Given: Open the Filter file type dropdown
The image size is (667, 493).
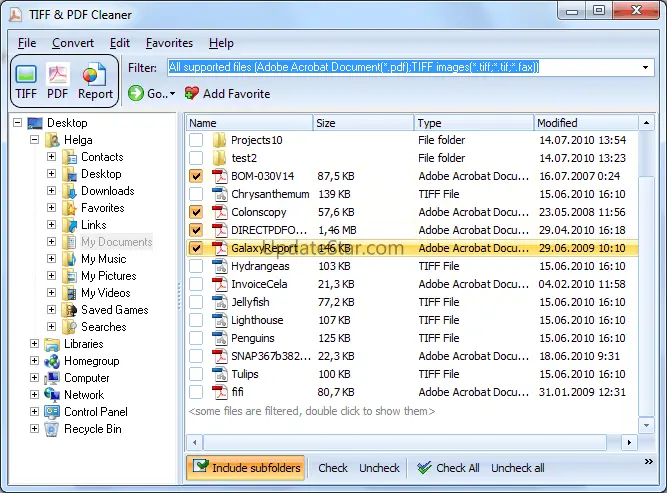Looking at the screenshot, I should pos(647,67).
